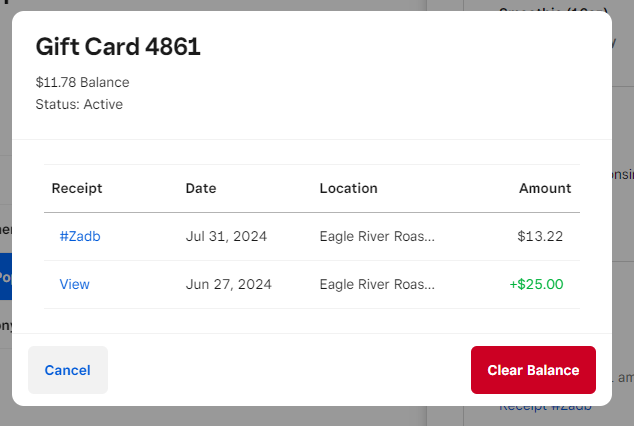Click the Receipt column header
Image resolution: width=634 pixels, height=426 pixels.
click(77, 188)
